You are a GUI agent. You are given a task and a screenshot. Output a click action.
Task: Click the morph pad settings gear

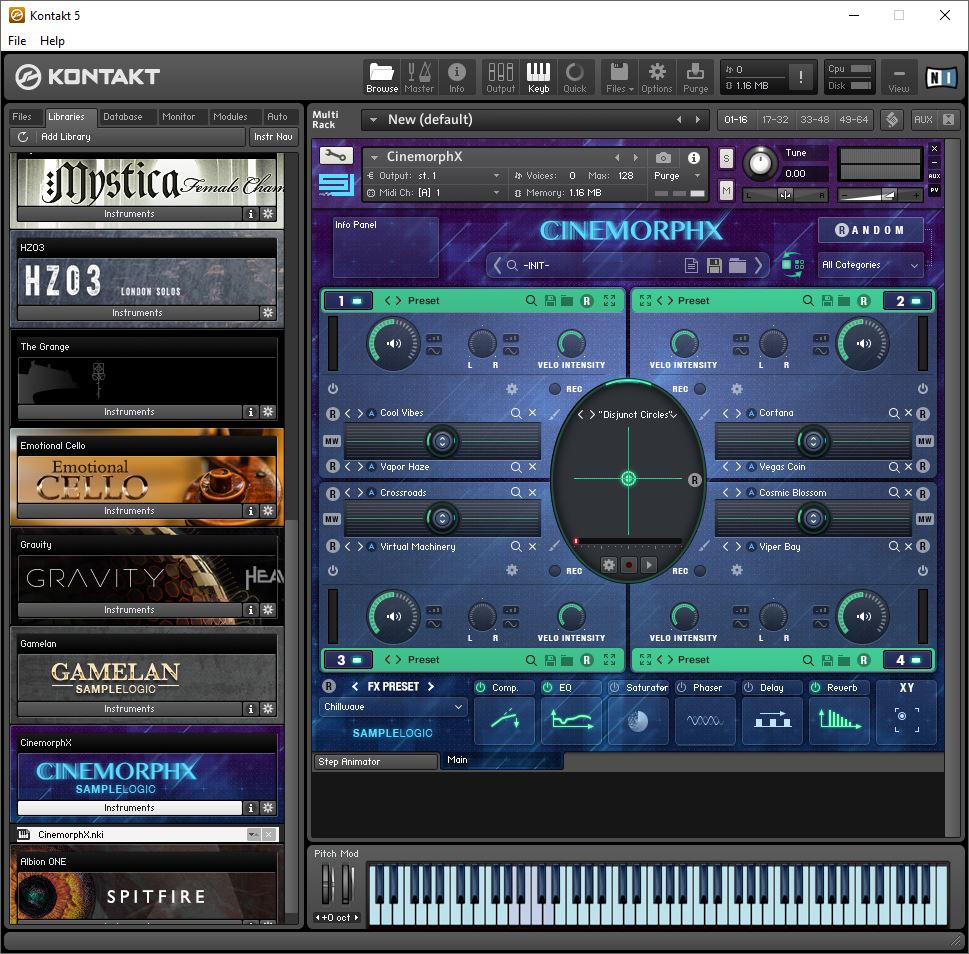pyautogui.click(x=609, y=565)
